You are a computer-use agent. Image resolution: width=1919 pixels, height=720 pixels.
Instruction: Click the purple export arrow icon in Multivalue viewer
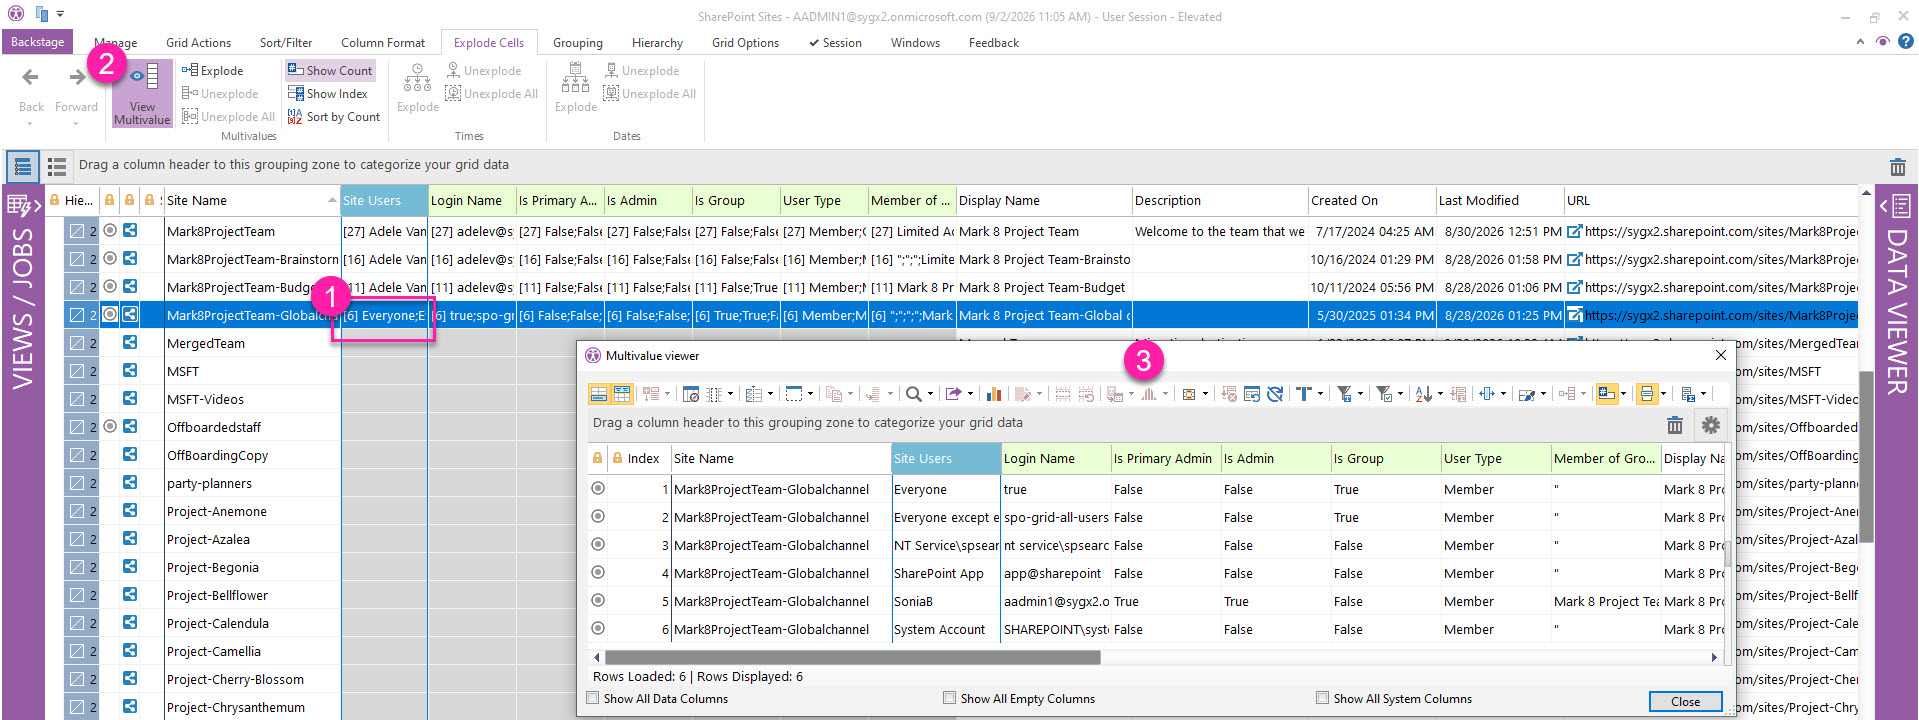pos(953,394)
